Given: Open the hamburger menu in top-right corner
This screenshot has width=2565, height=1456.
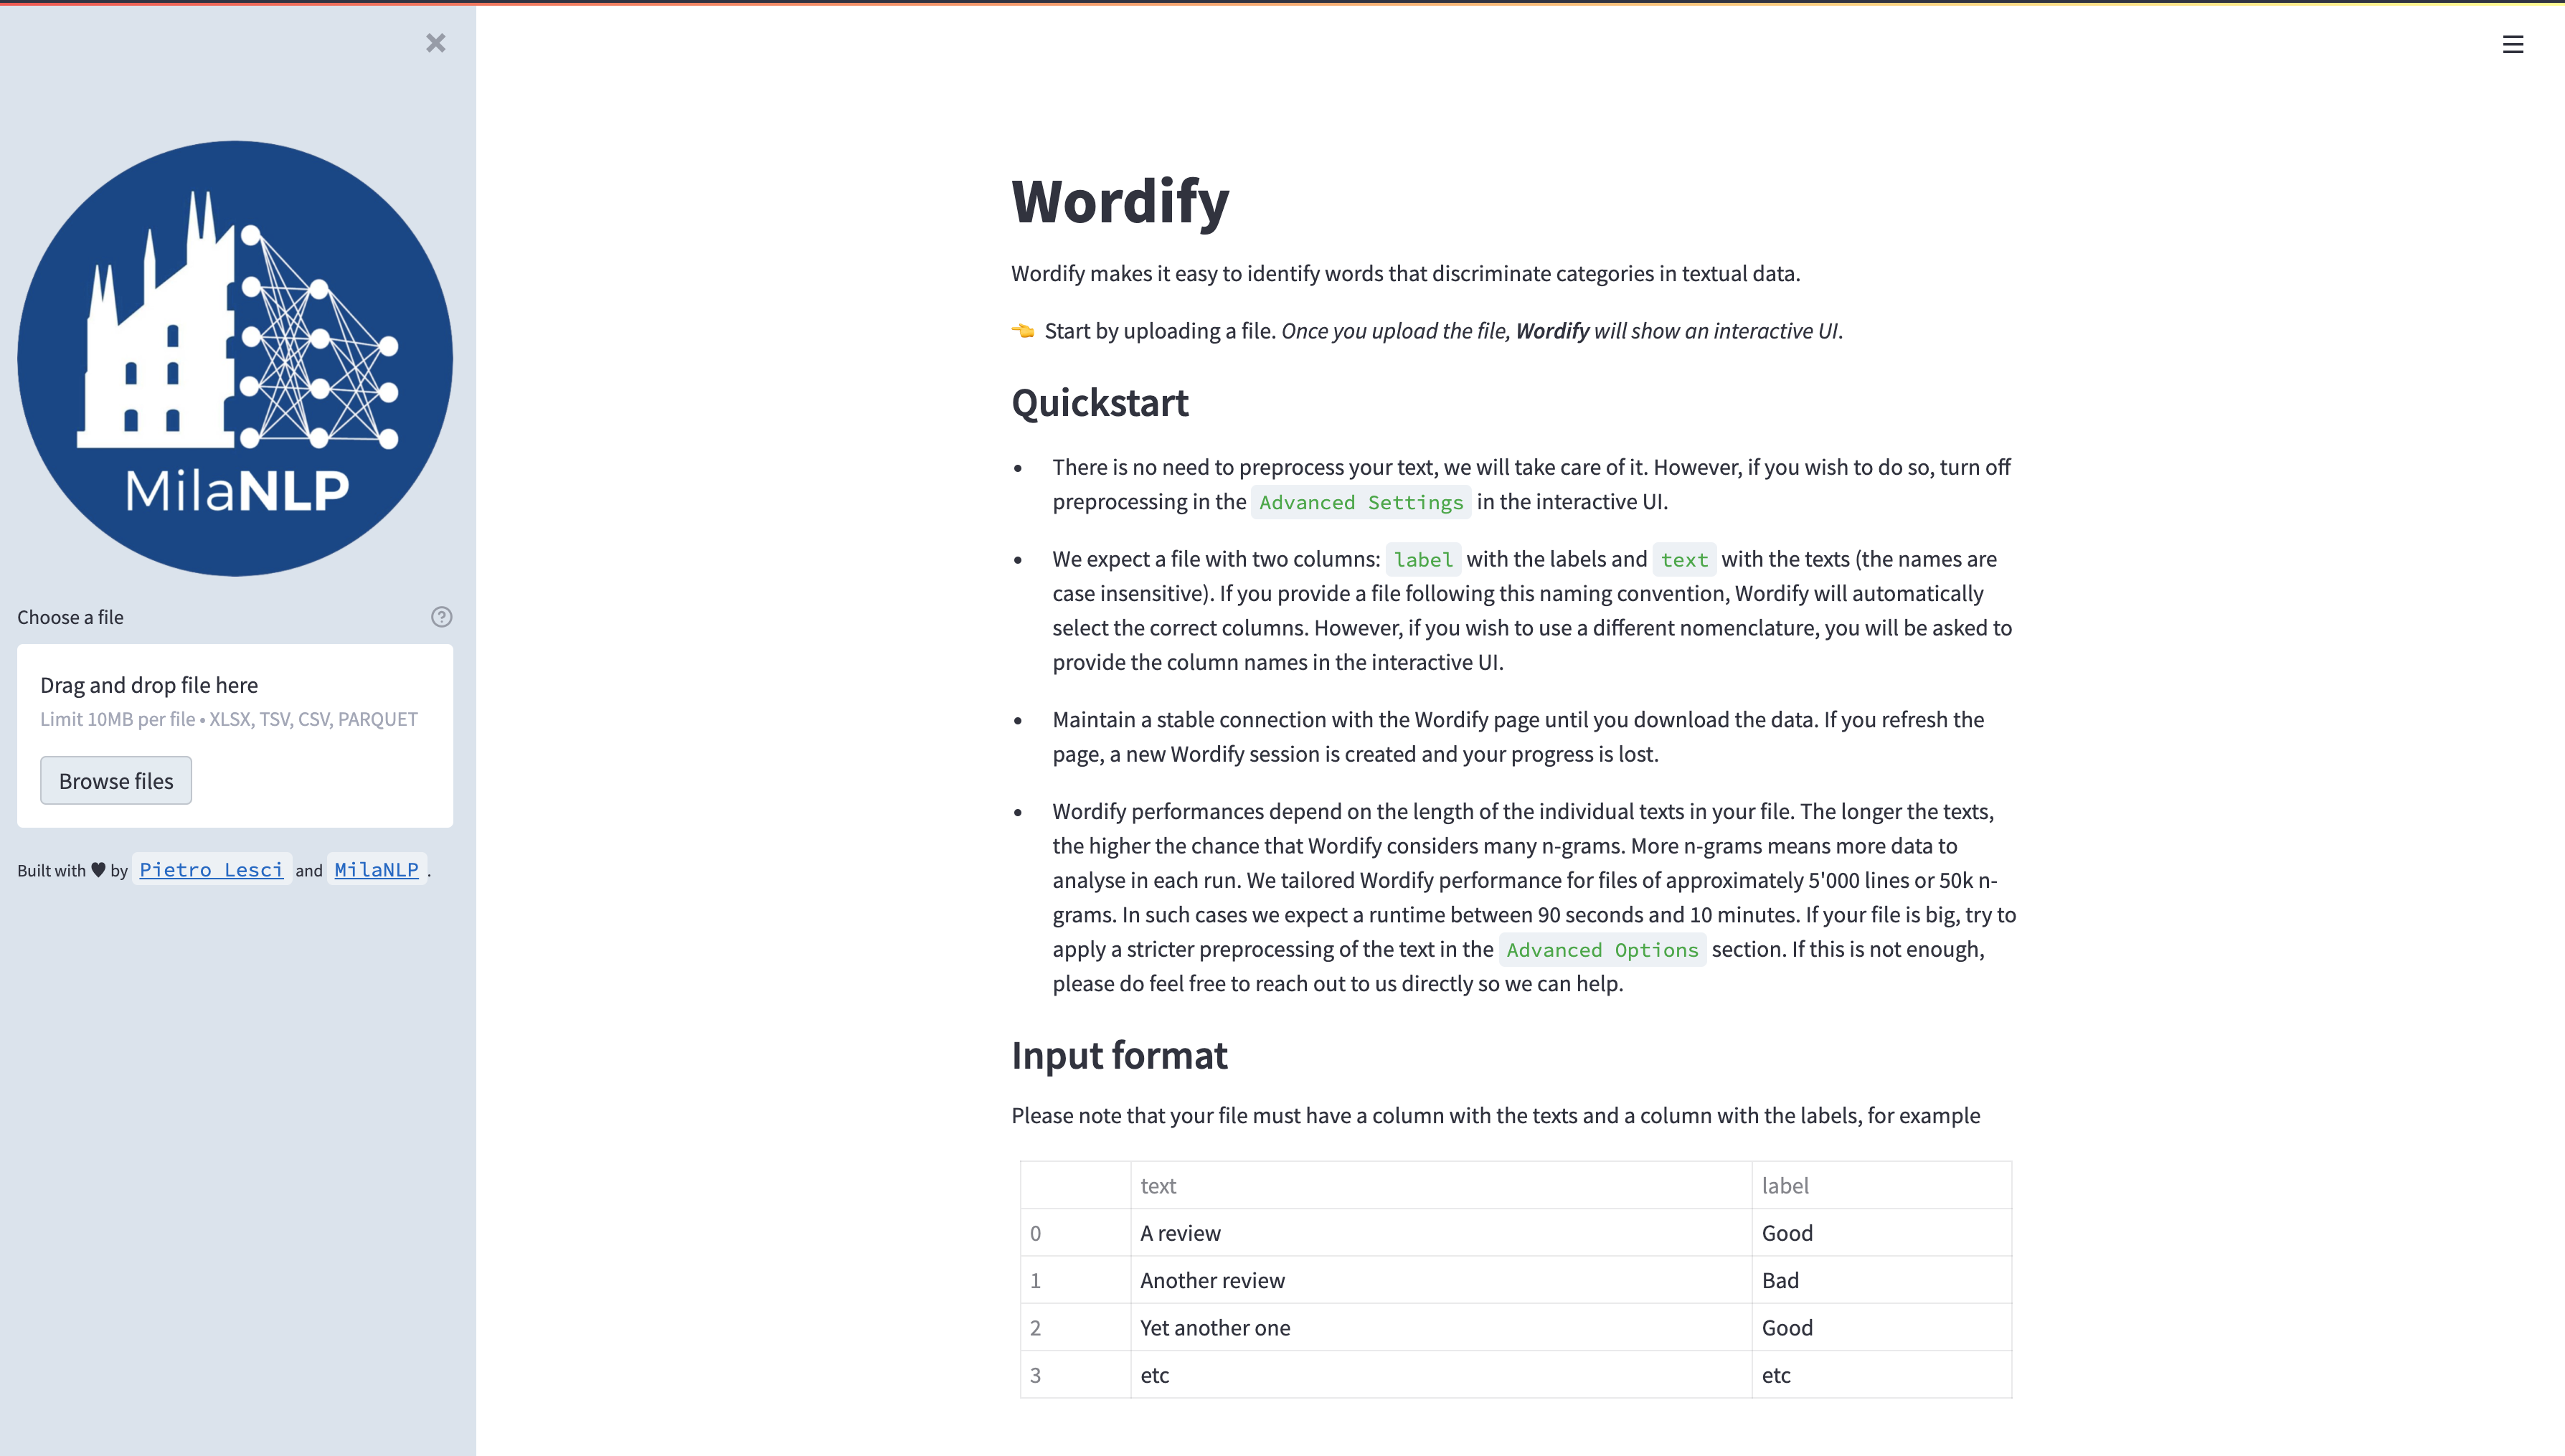Looking at the screenshot, I should point(2512,45).
